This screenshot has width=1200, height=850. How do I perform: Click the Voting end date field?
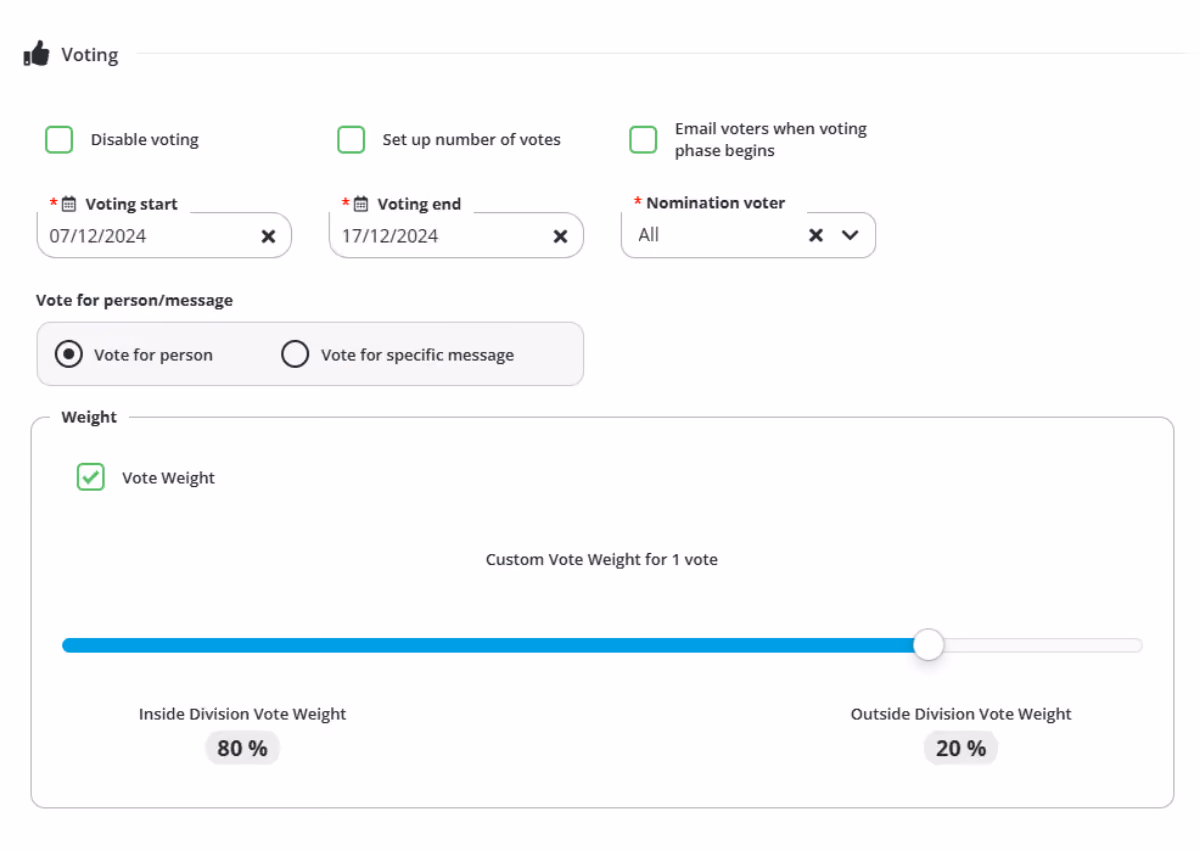(456, 236)
